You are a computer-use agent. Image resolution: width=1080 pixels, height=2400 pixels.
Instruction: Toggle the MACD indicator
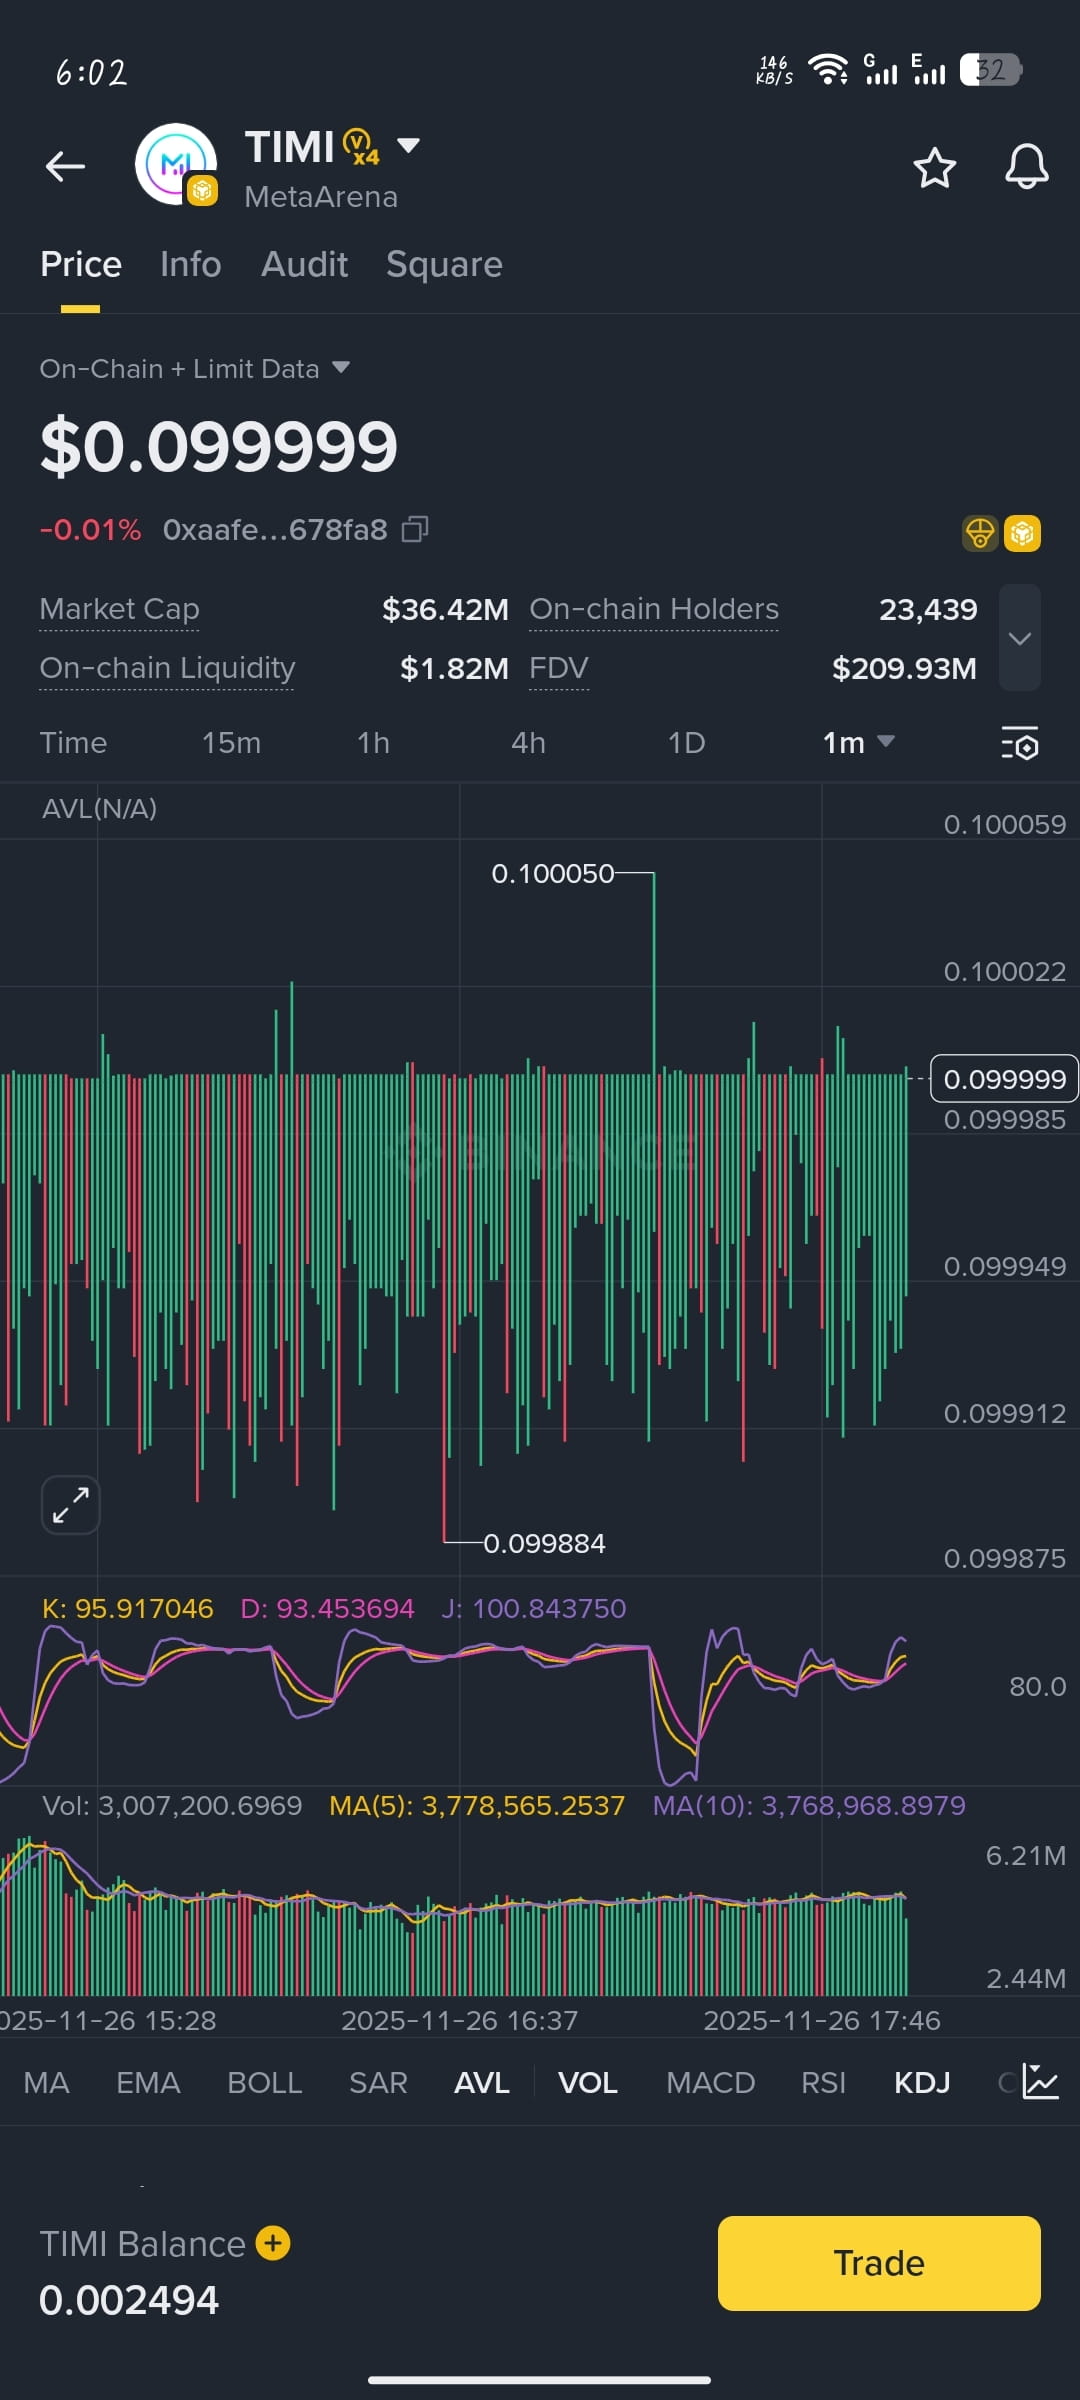coord(710,2083)
